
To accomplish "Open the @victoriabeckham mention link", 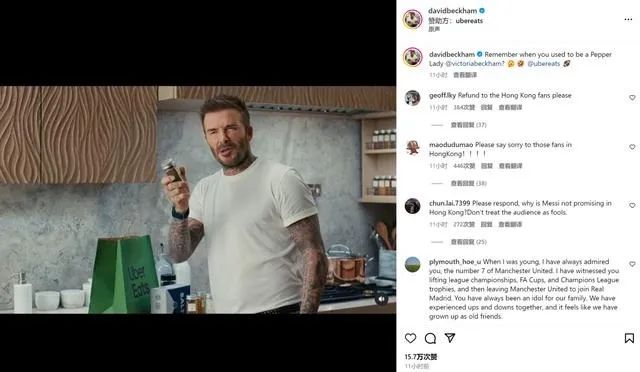I will click(x=475, y=64).
